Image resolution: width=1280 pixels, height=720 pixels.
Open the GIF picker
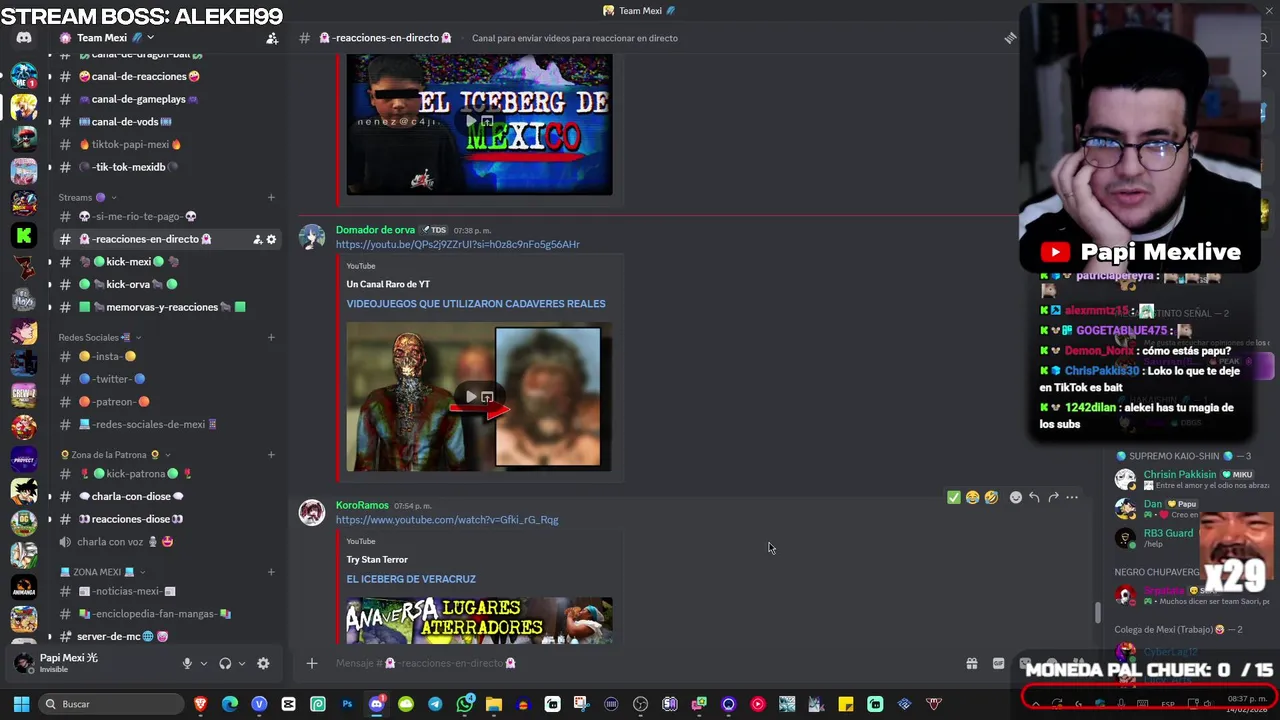(998, 663)
